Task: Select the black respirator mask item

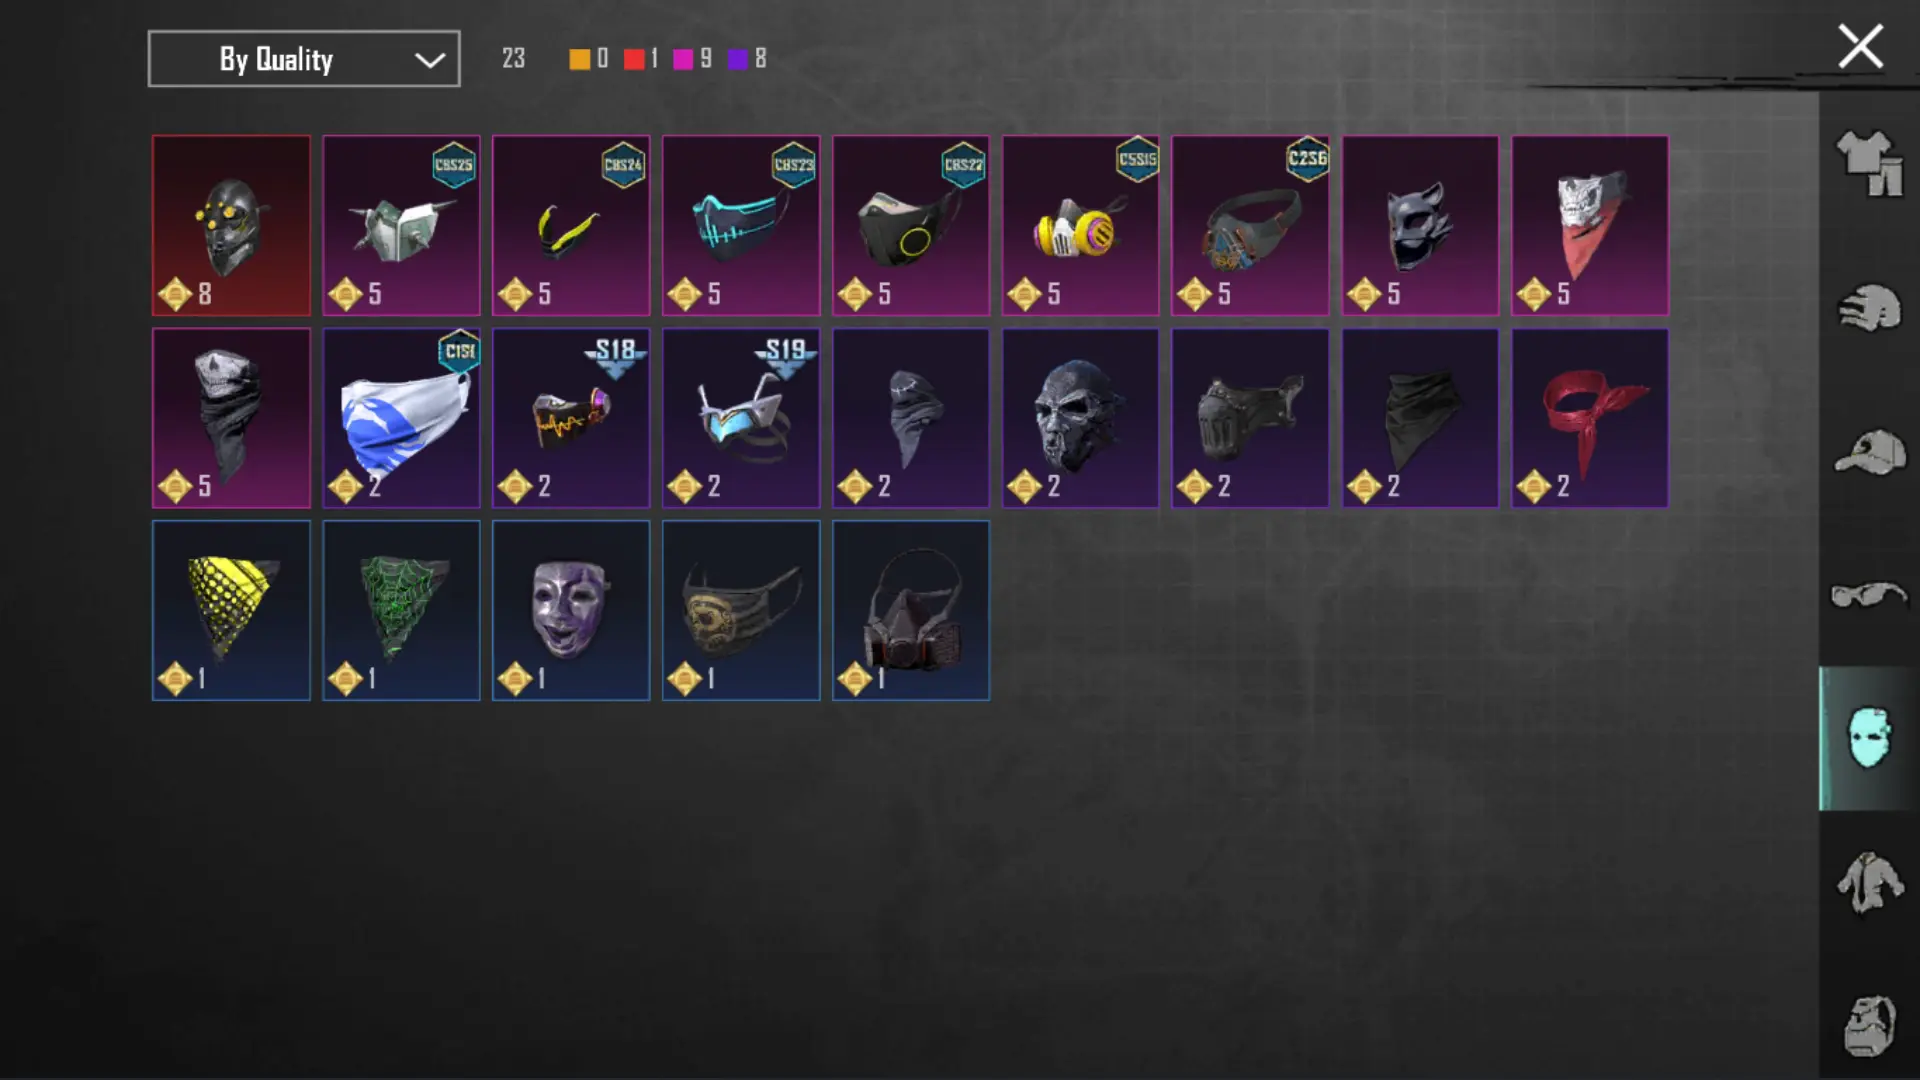Action: (911, 610)
